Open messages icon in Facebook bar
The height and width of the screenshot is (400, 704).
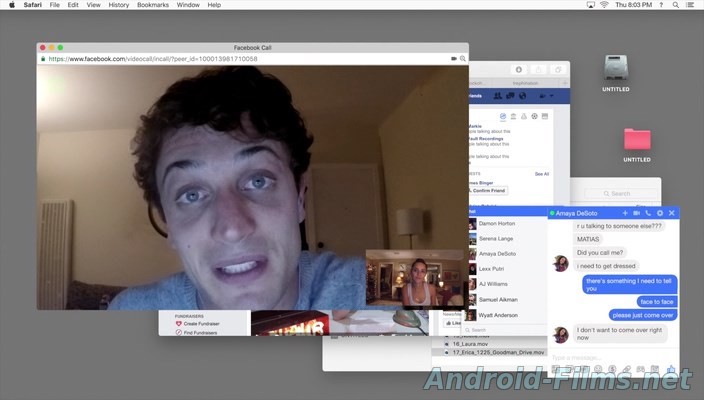510,96
